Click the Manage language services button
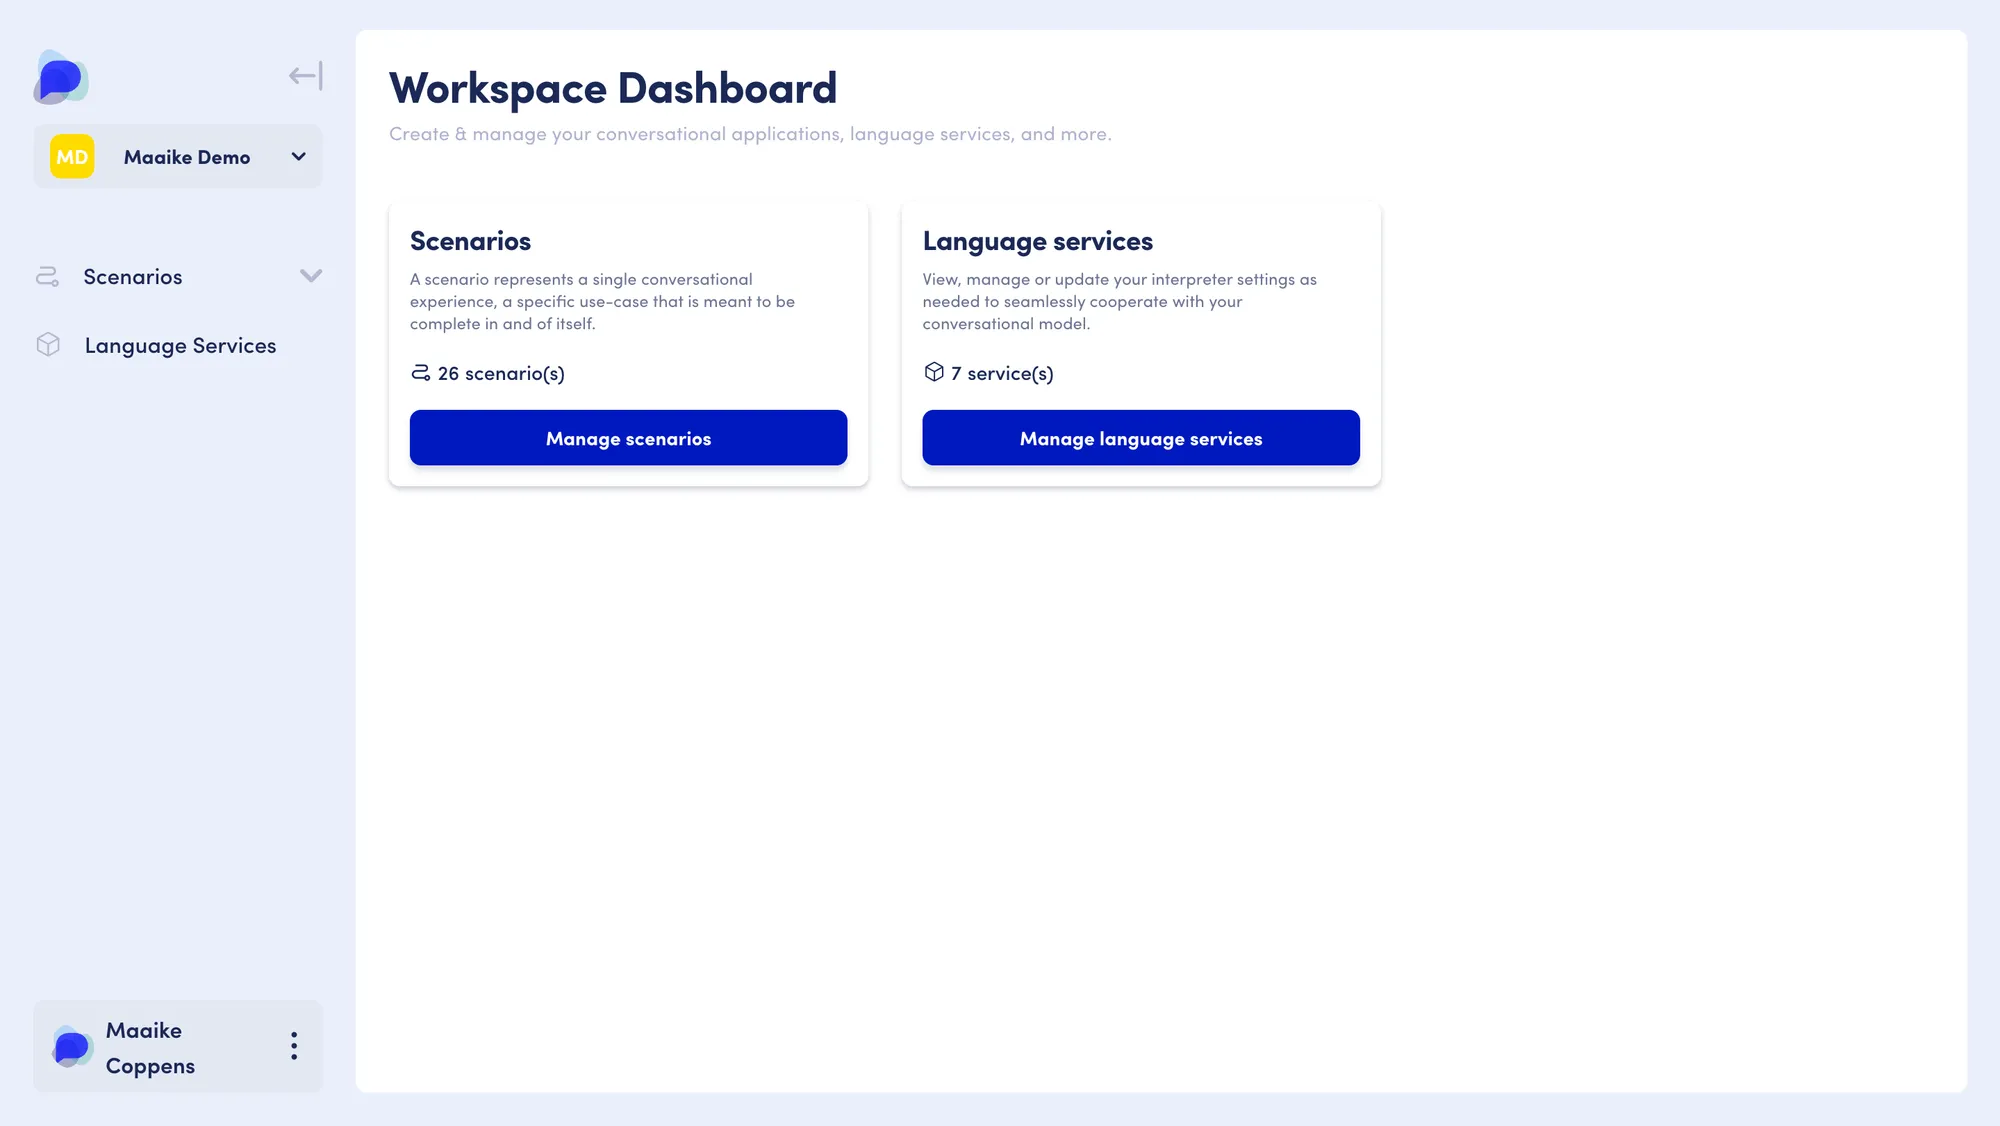 (1141, 438)
